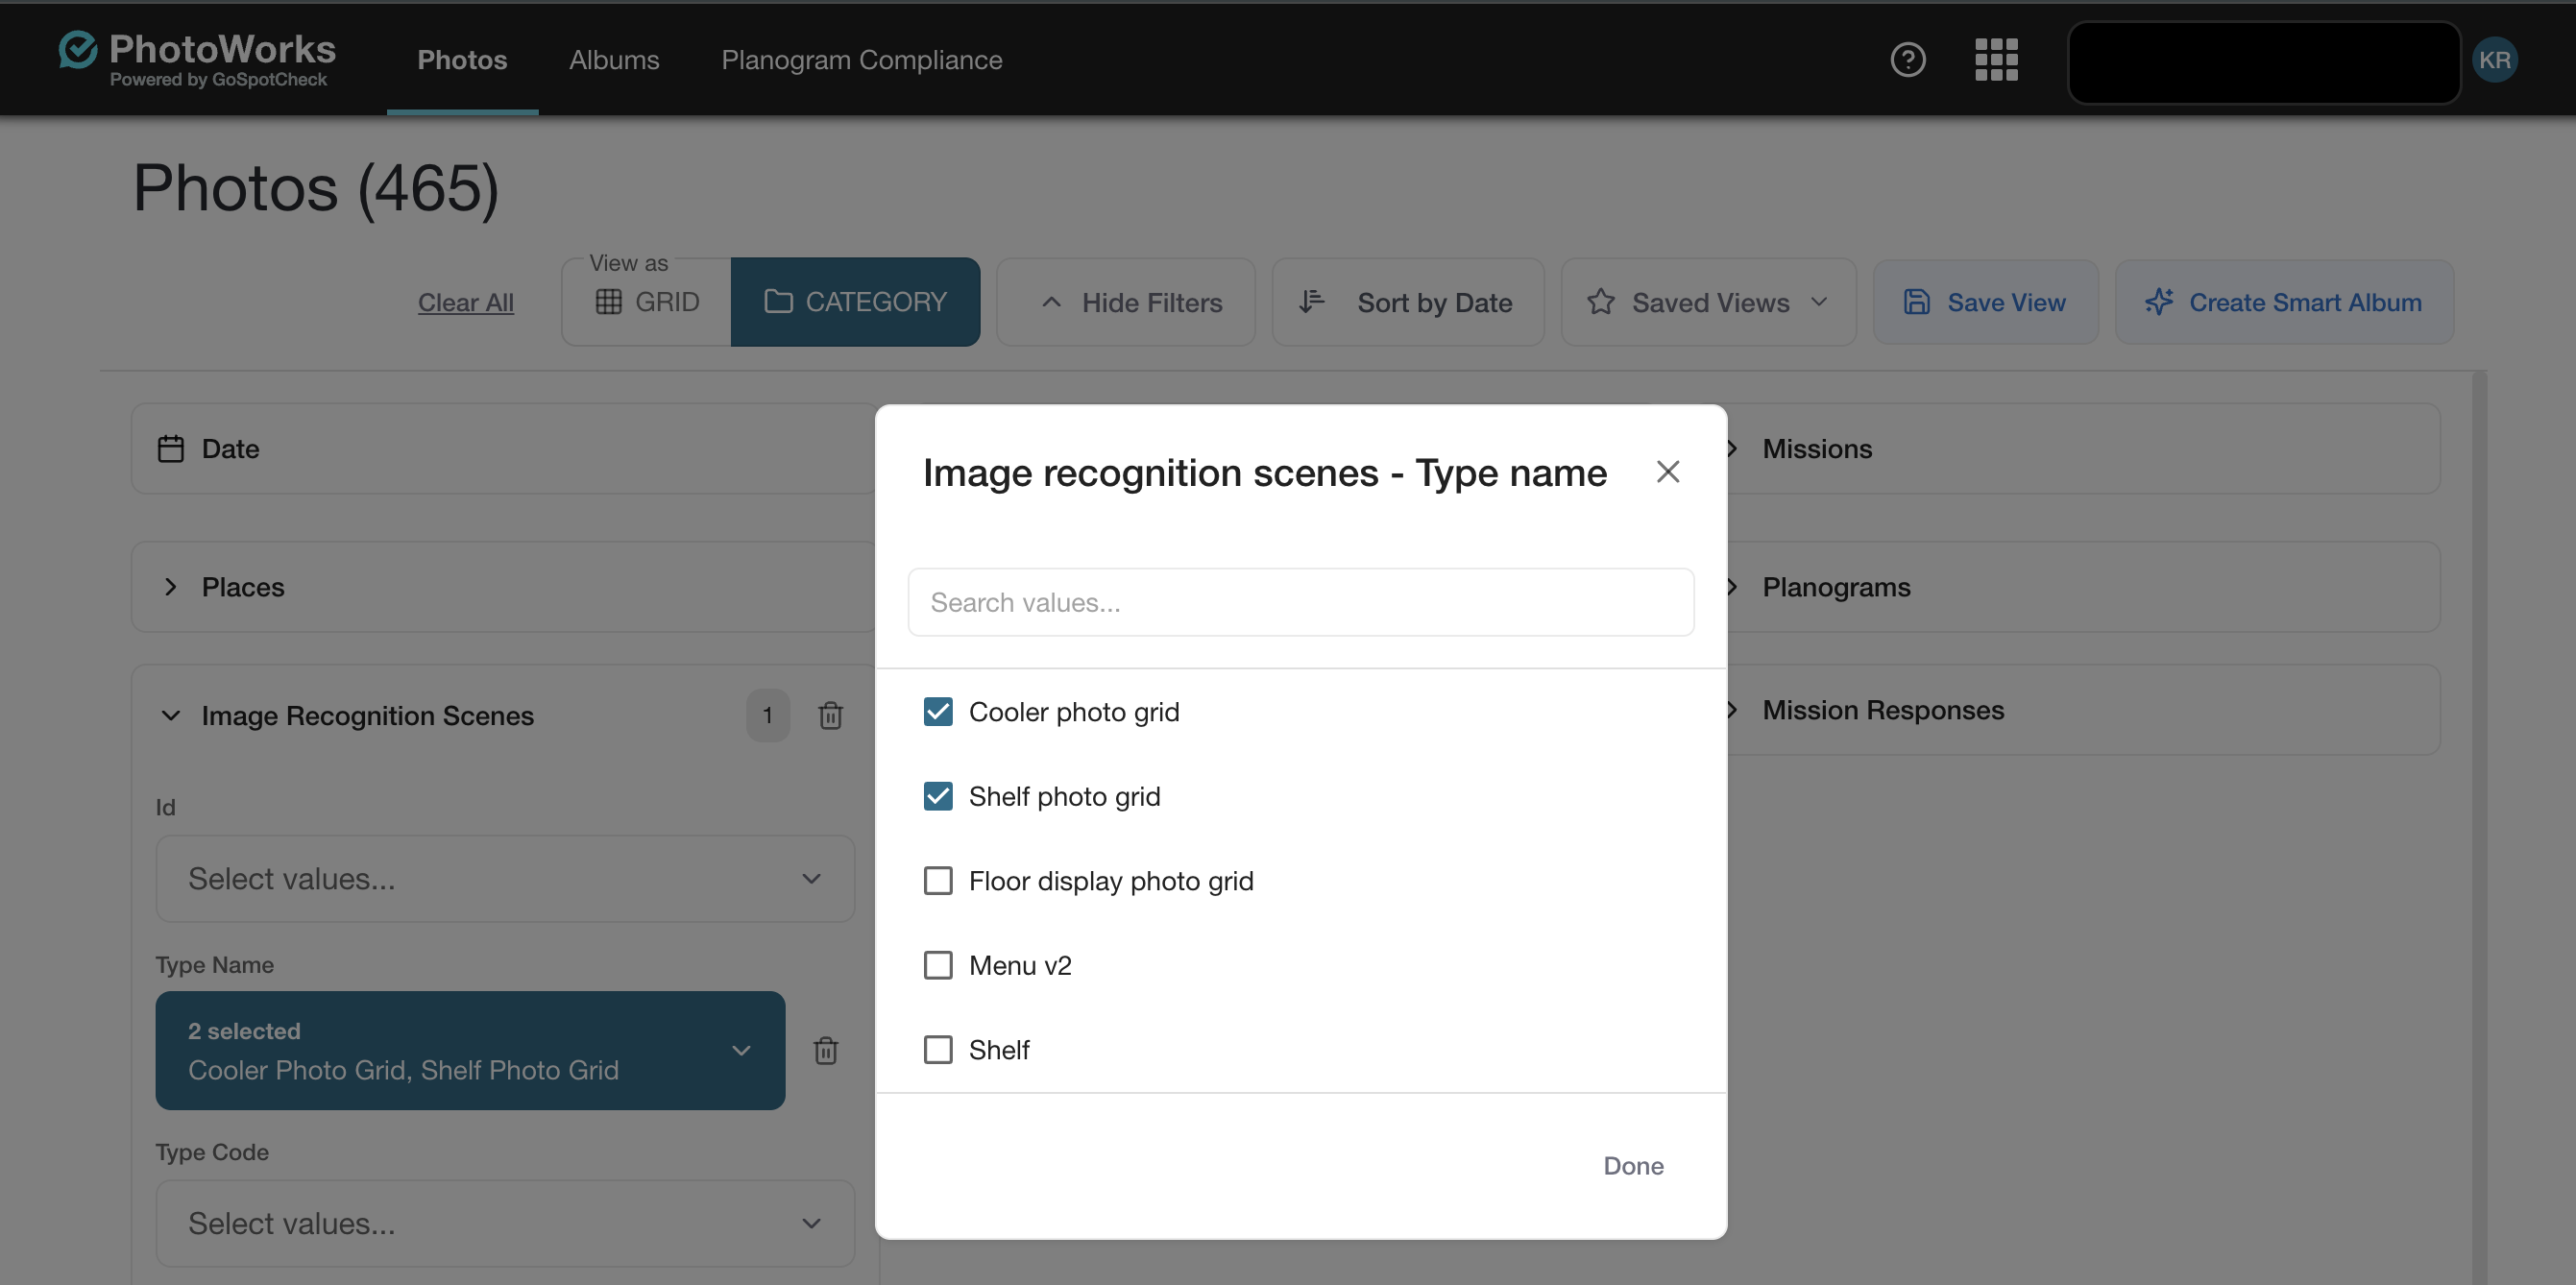Click the calendar icon beside Date

pyautogui.click(x=171, y=448)
